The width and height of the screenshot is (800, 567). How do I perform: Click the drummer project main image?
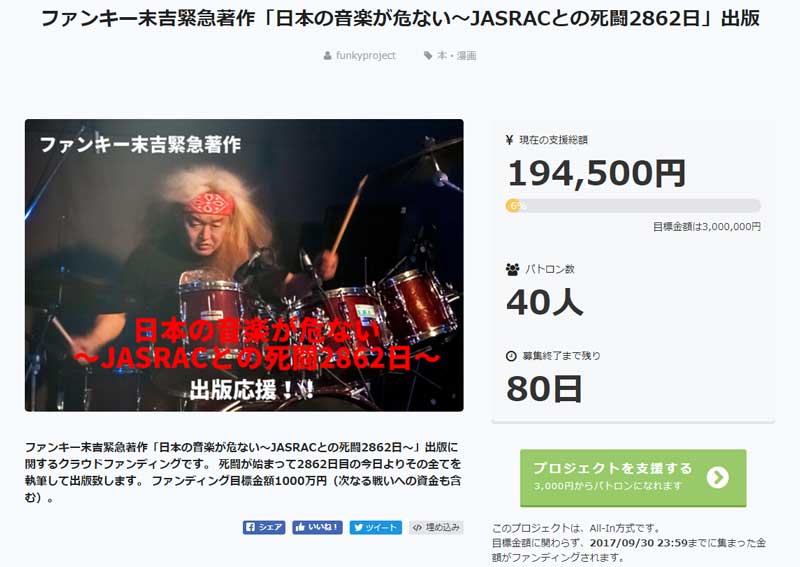click(244, 265)
